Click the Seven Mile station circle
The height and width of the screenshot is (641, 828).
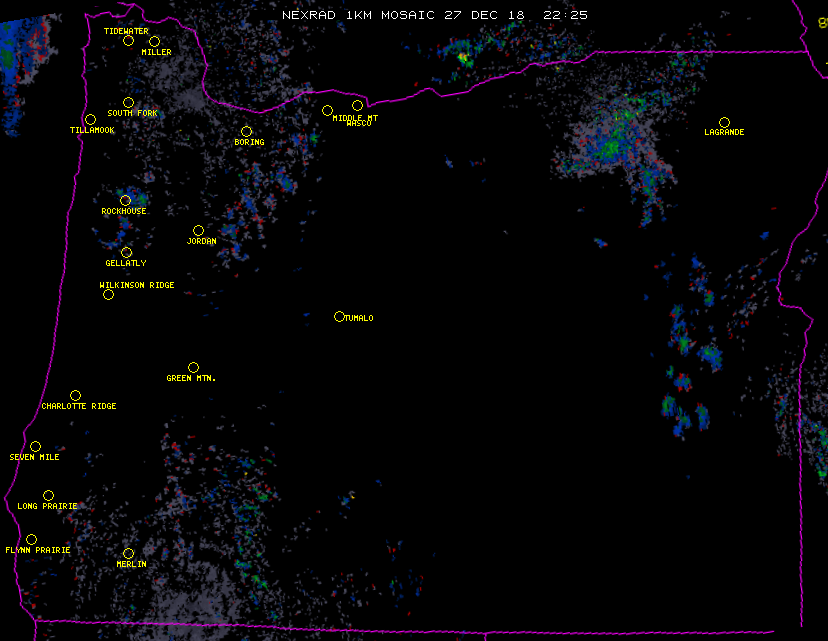(35, 446)
